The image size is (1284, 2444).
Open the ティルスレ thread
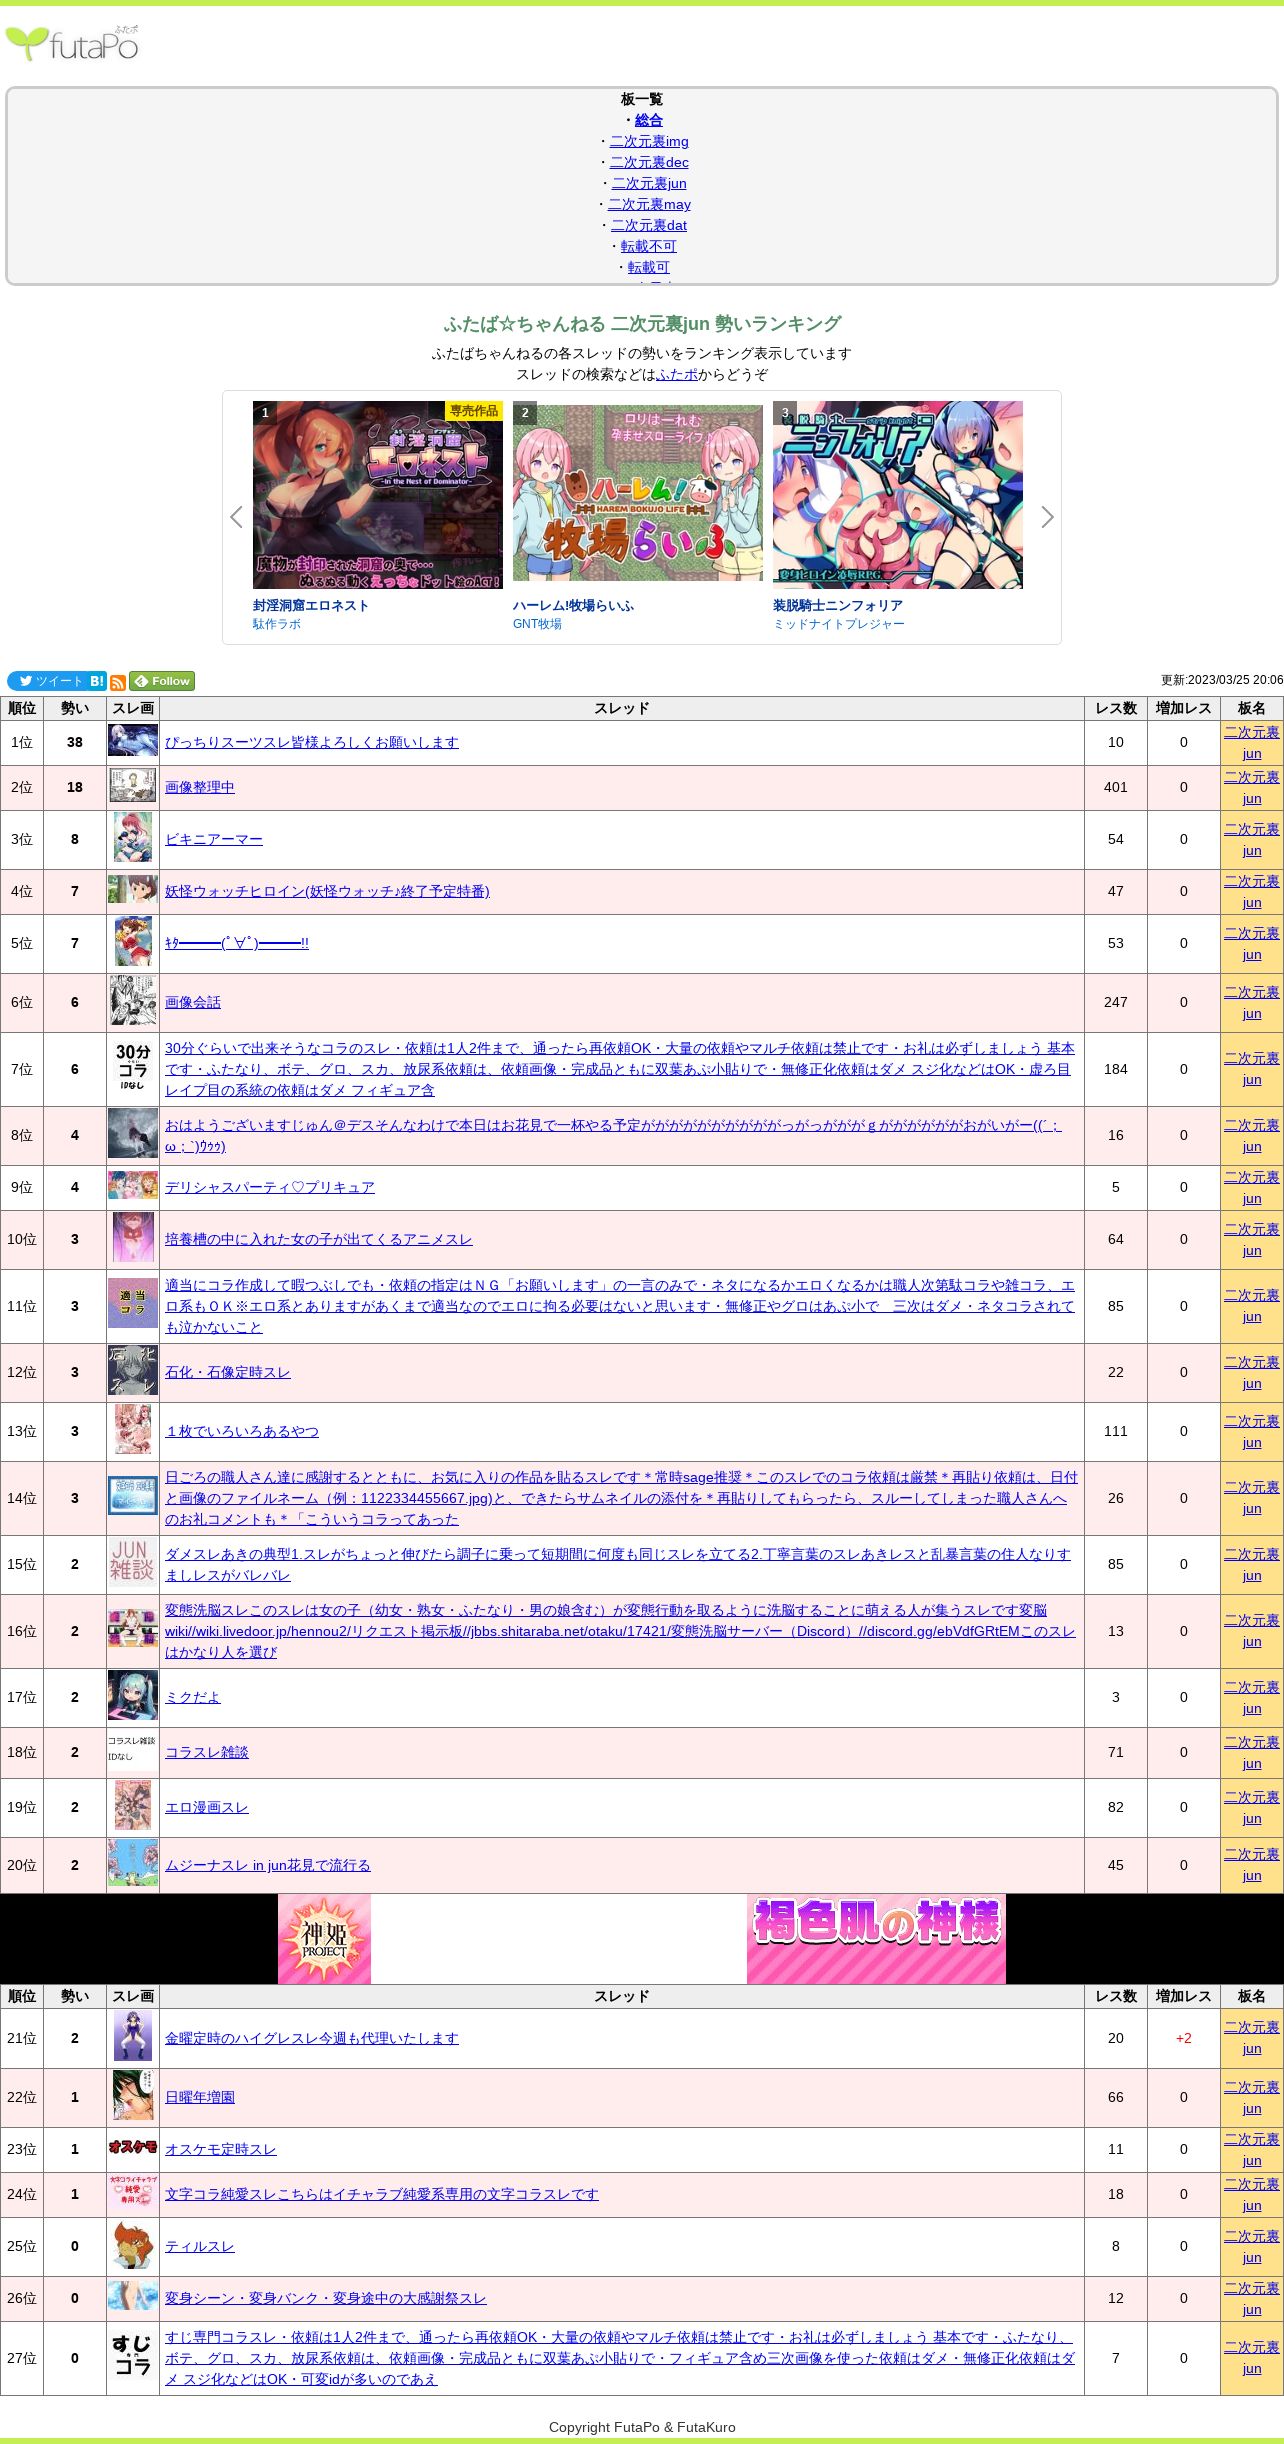click(200, 2246)
